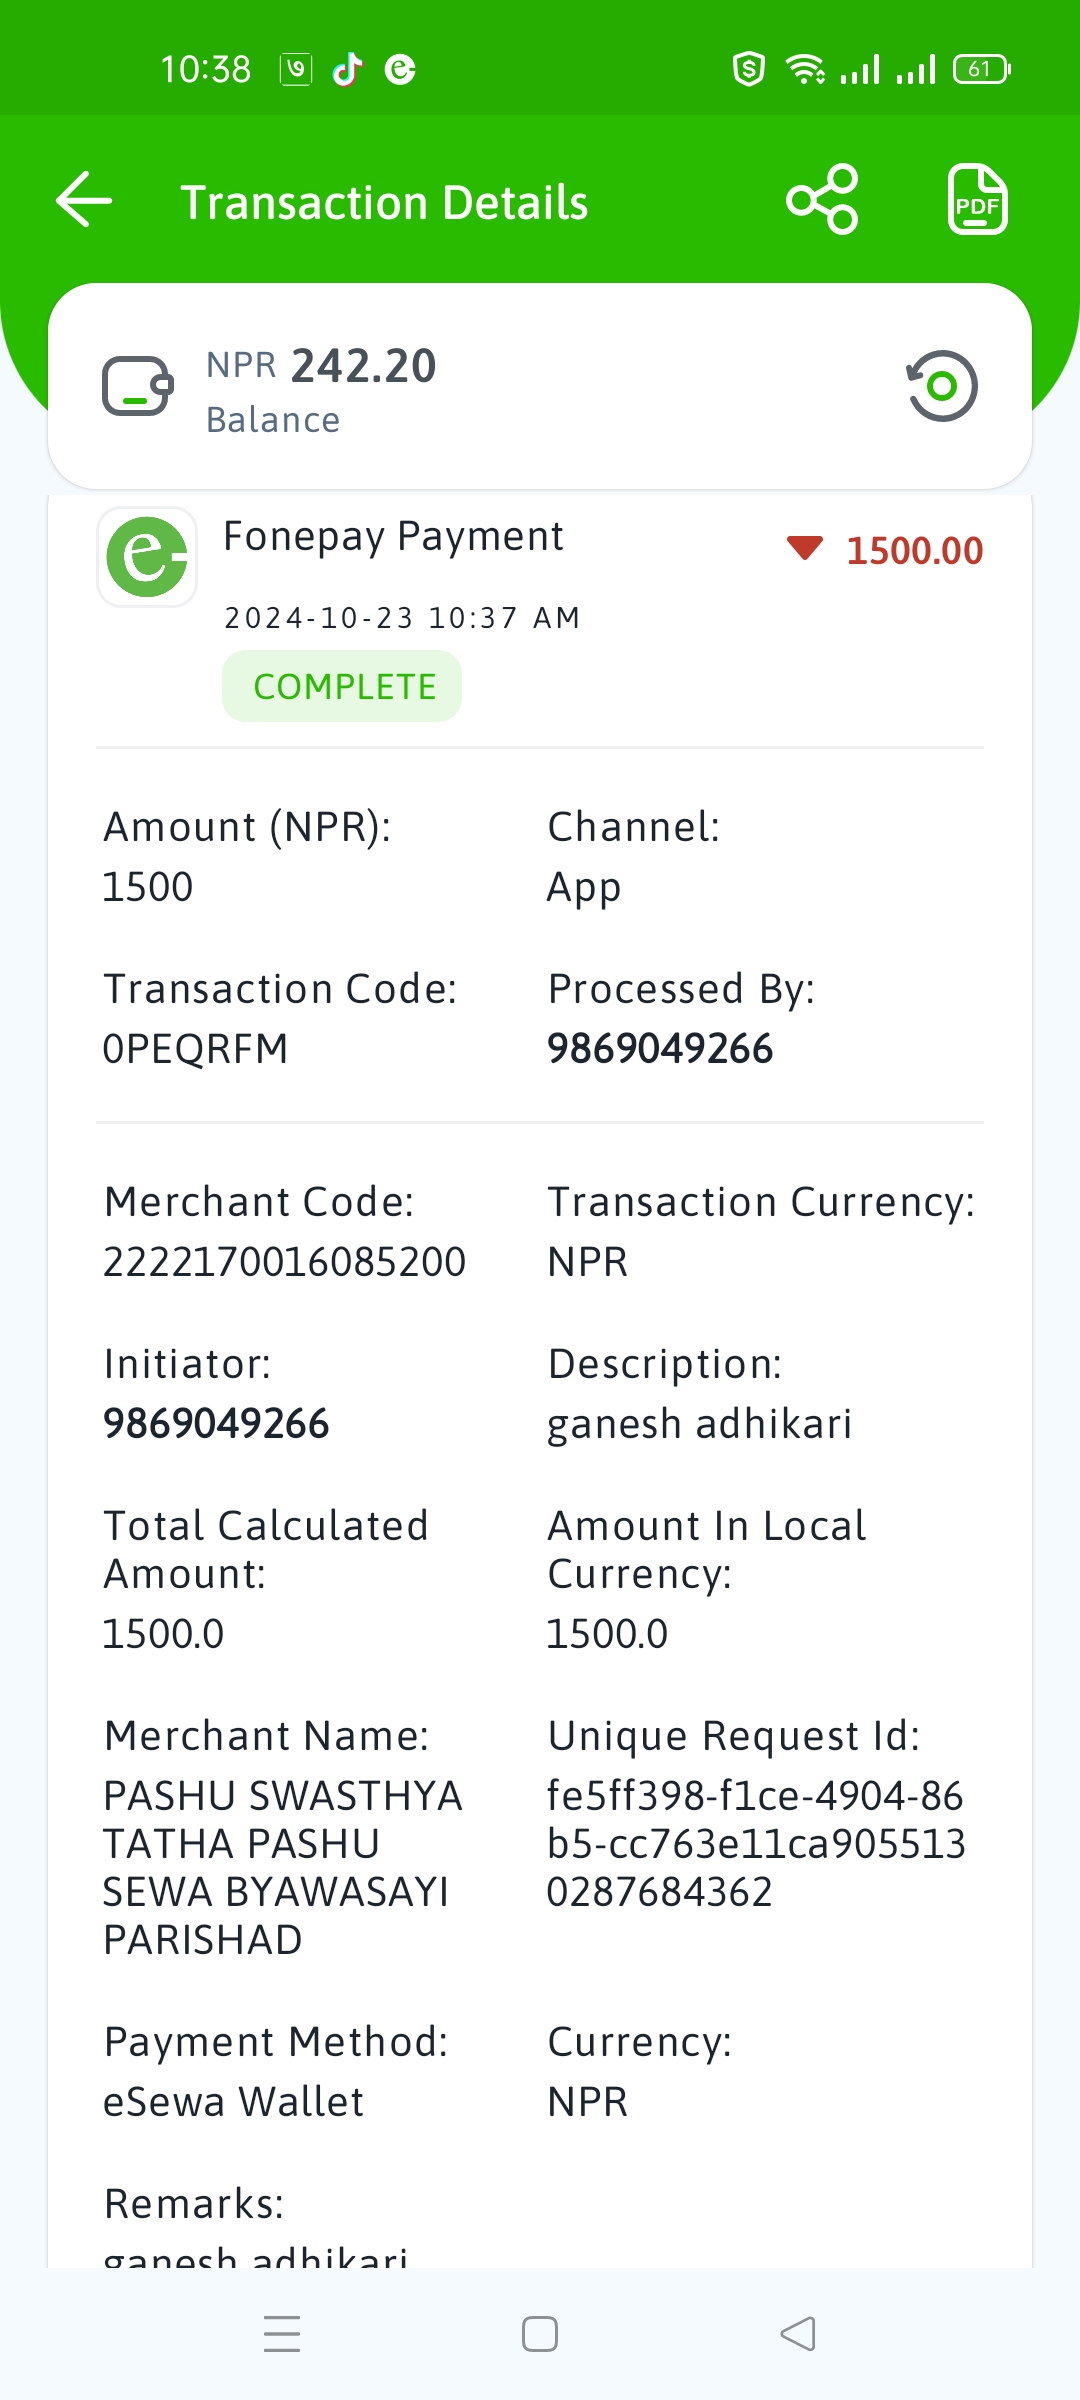
Task: Tap the back arrow icon
Action: 84,200
